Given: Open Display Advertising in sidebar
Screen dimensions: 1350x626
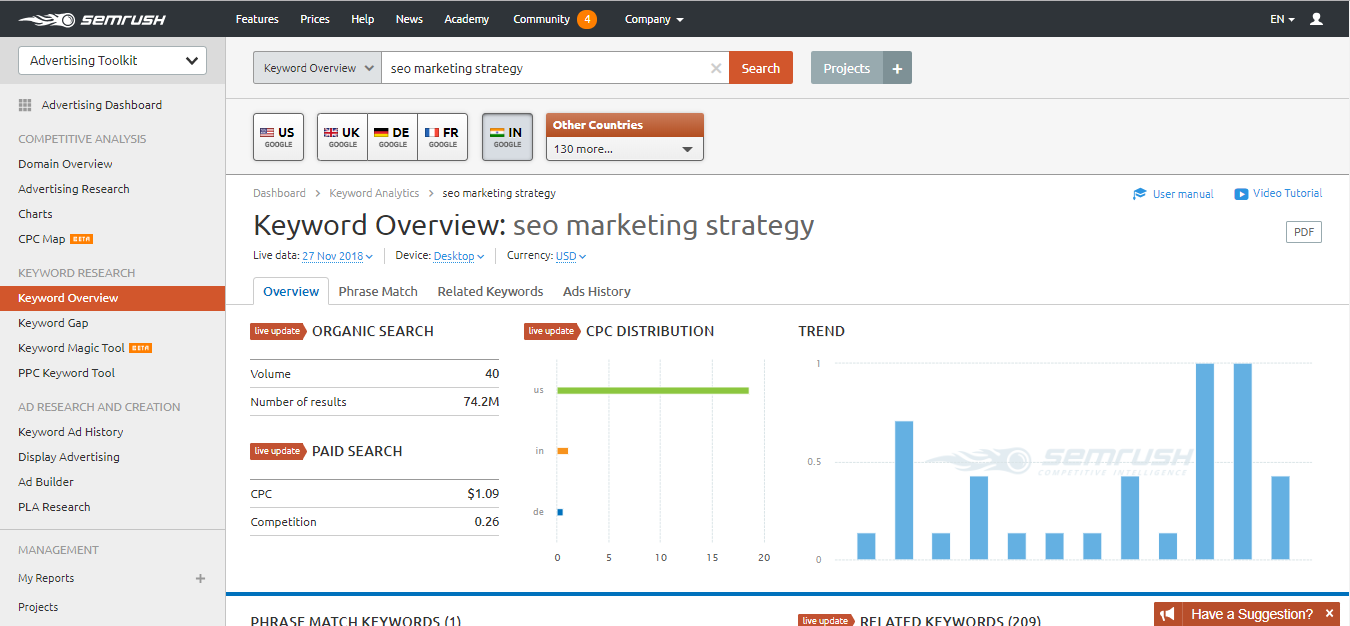Looking at the screenshot, I should (69, 457).
